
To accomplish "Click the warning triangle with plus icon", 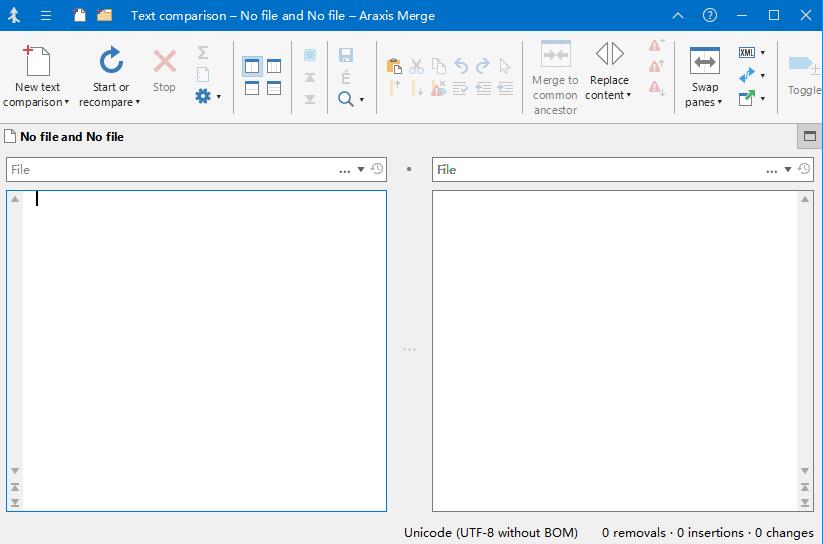I will coord(656,45).
